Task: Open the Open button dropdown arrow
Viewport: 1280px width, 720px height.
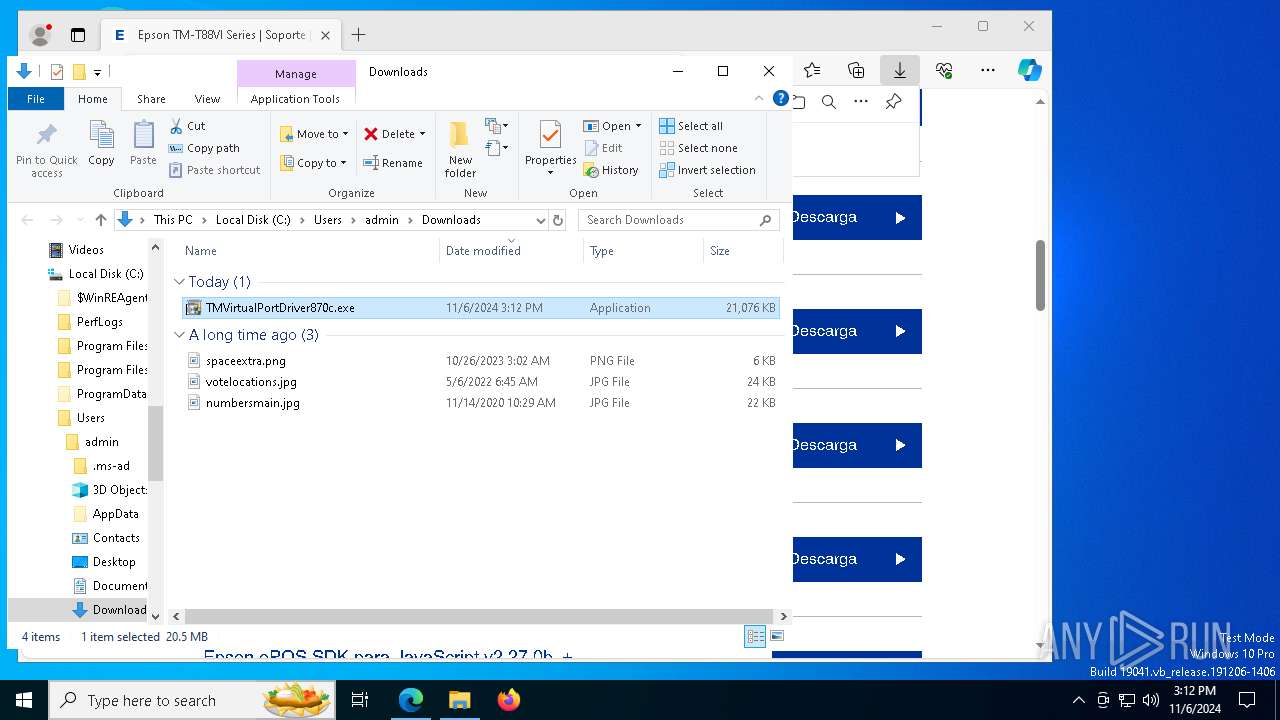Action: tap(638, 126)
